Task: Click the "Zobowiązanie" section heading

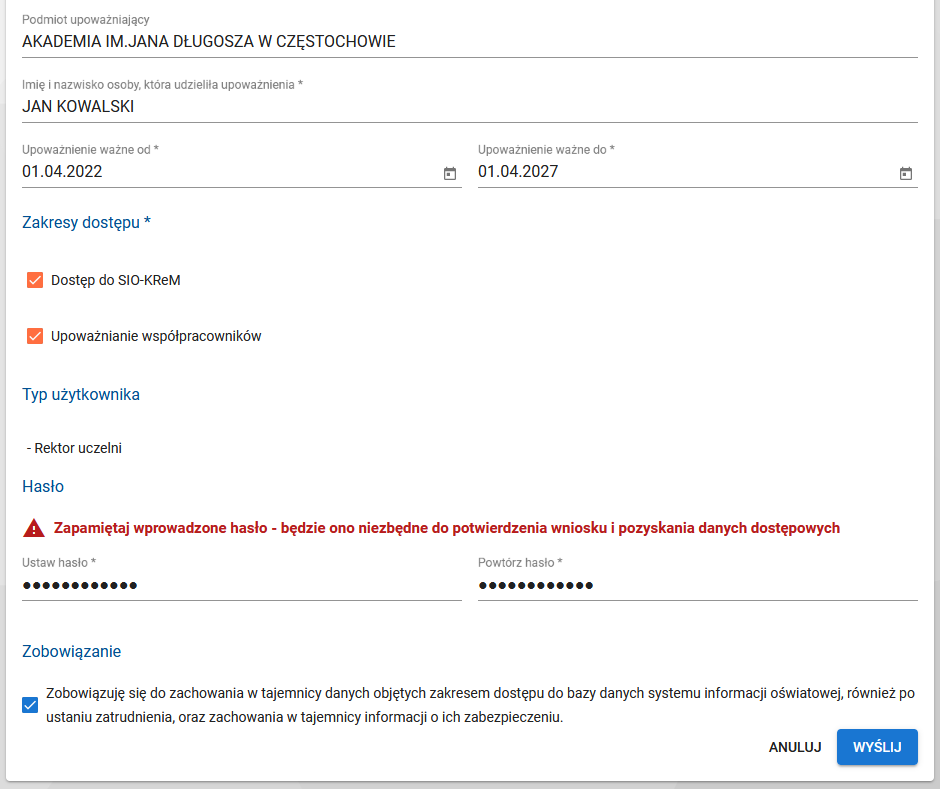Action: point(72,651)
